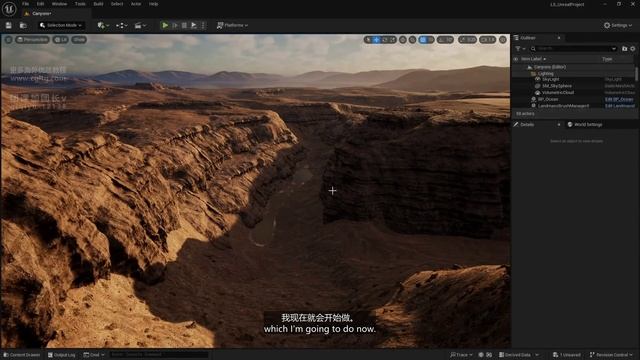Open the File menu
Viewport: 640px width, 360px height.
point(25,4)
